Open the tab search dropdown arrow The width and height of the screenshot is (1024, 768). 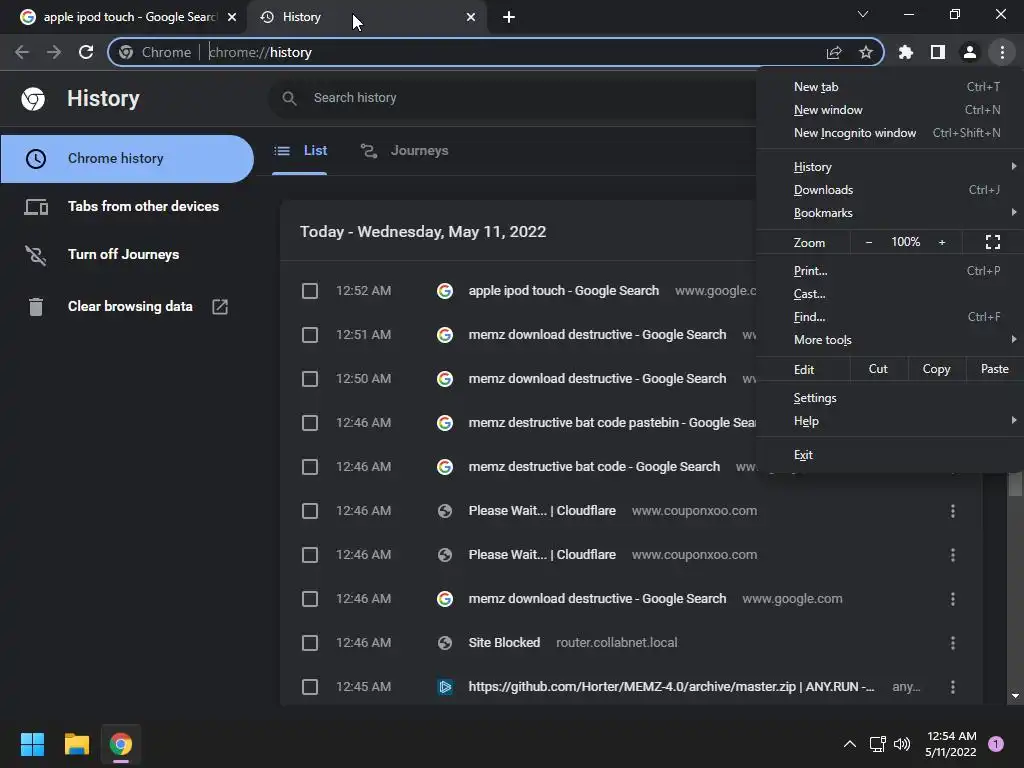pos(863,14)
